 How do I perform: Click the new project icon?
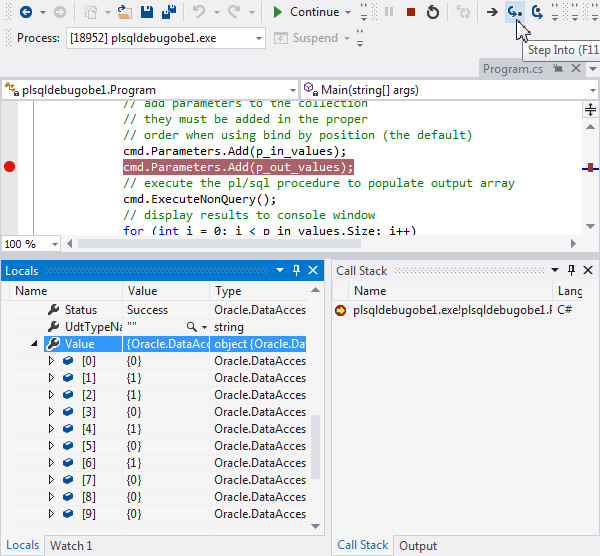tap(91, 12)
